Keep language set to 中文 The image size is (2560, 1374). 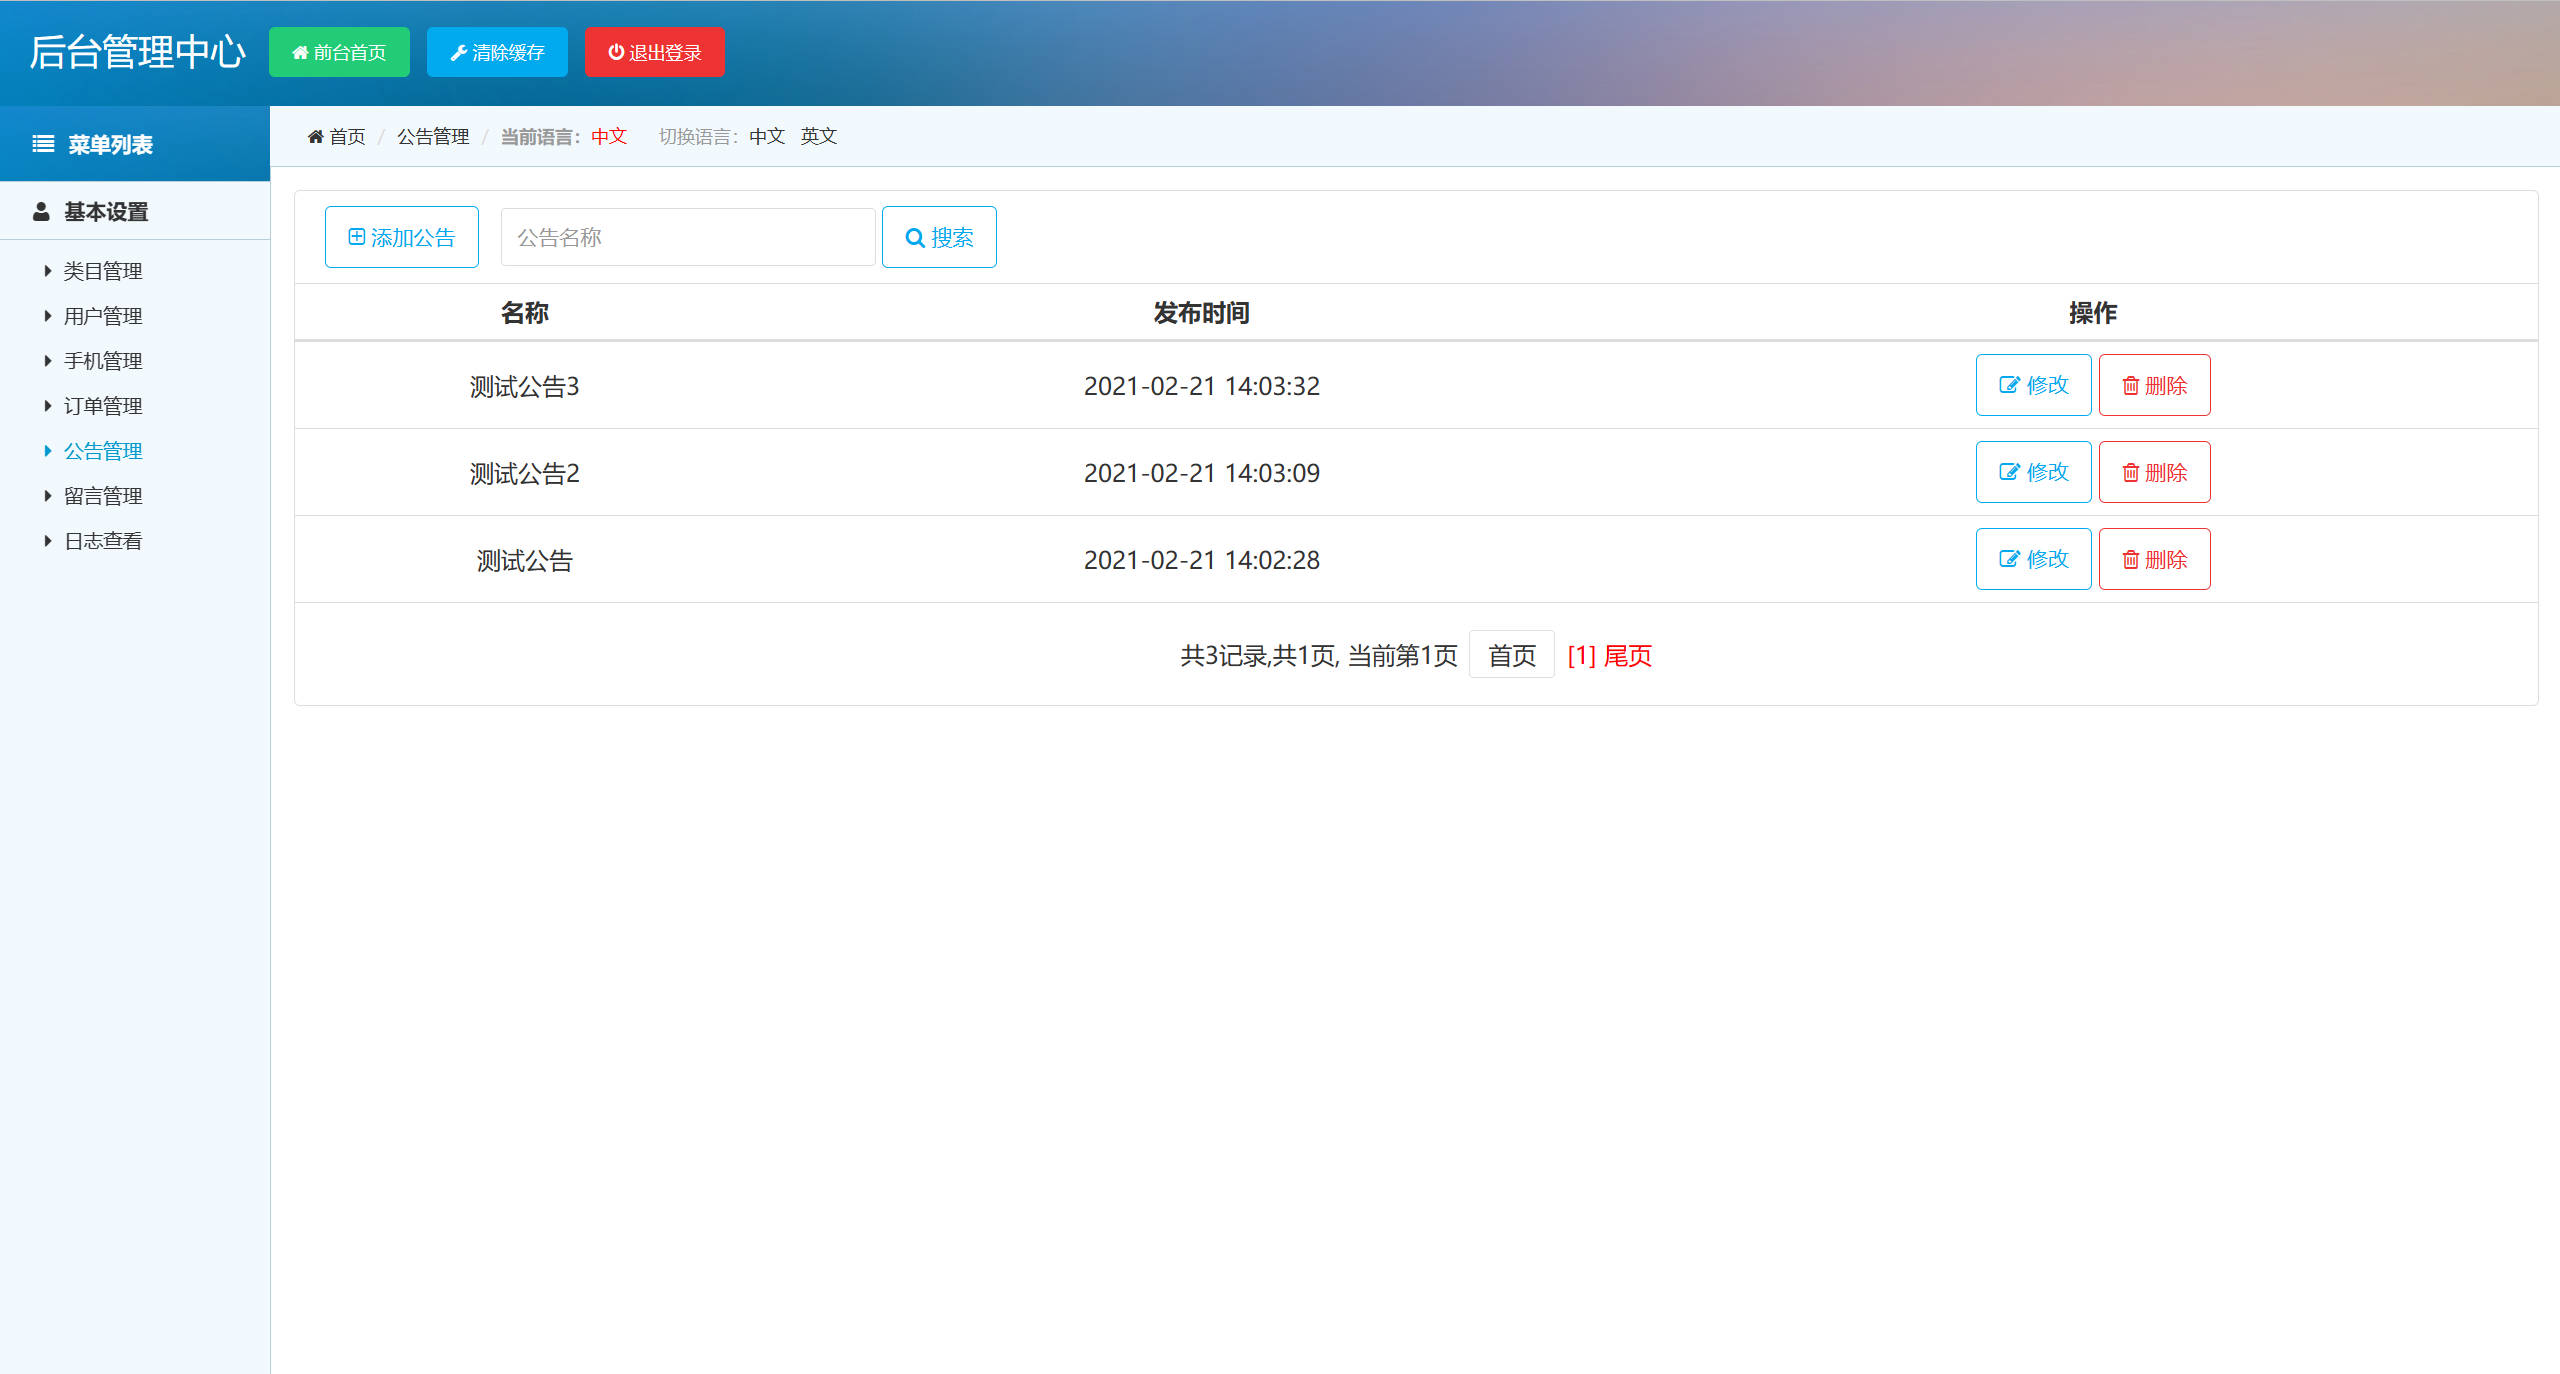coord(766,137)
